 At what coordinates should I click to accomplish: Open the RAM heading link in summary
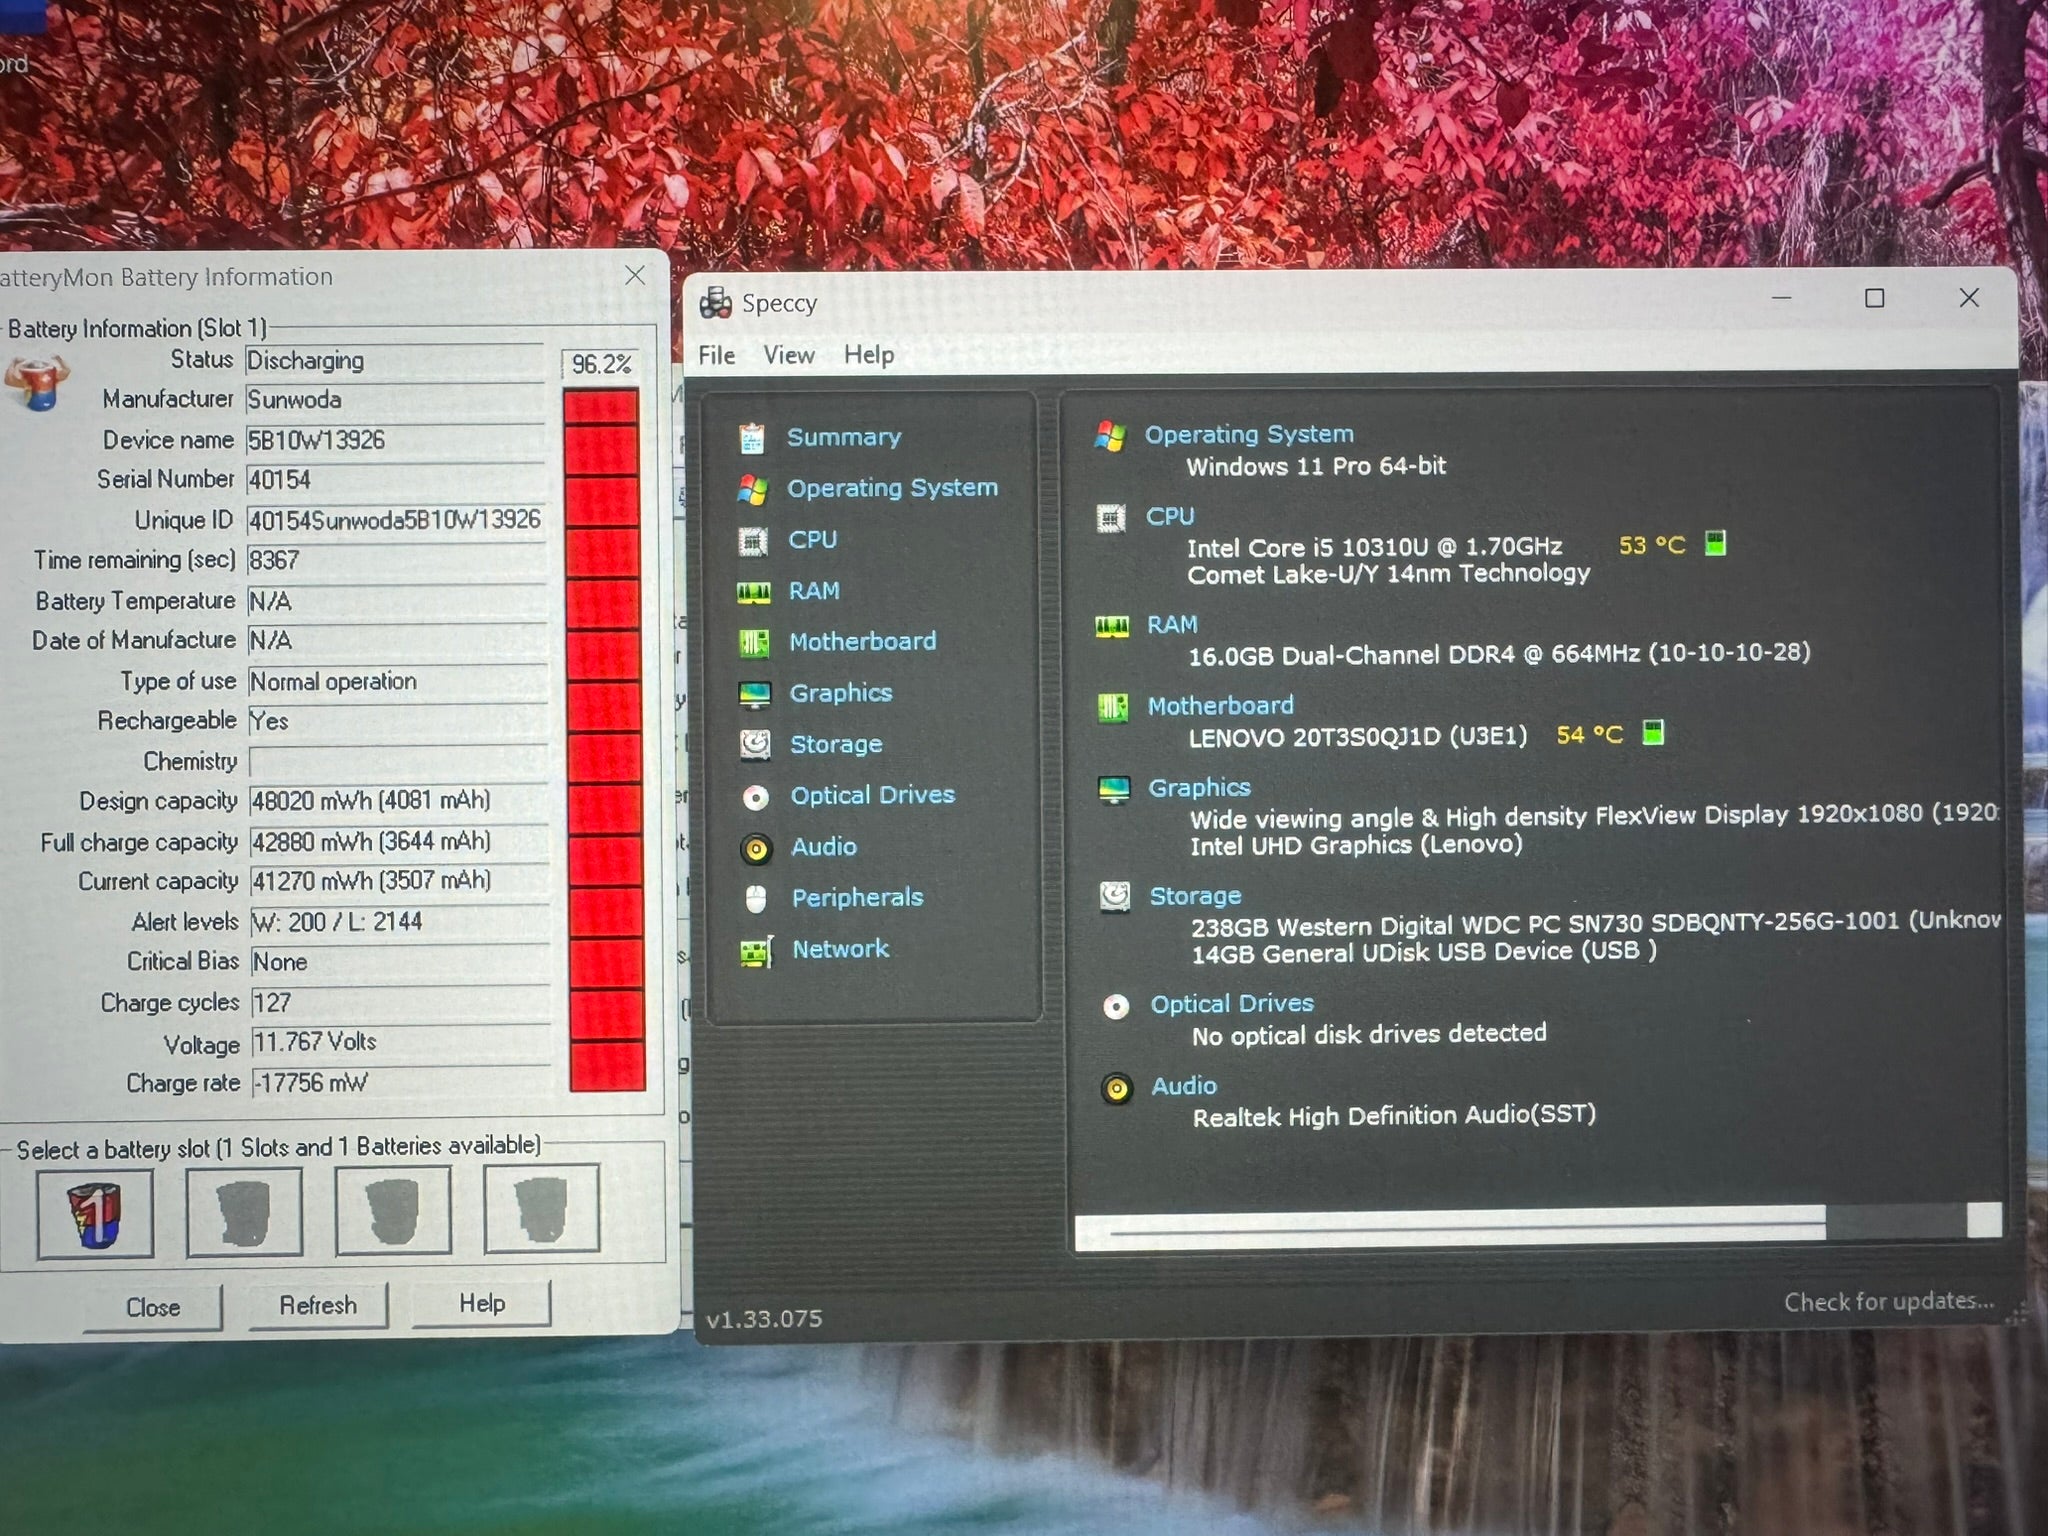click(1172, 625)
